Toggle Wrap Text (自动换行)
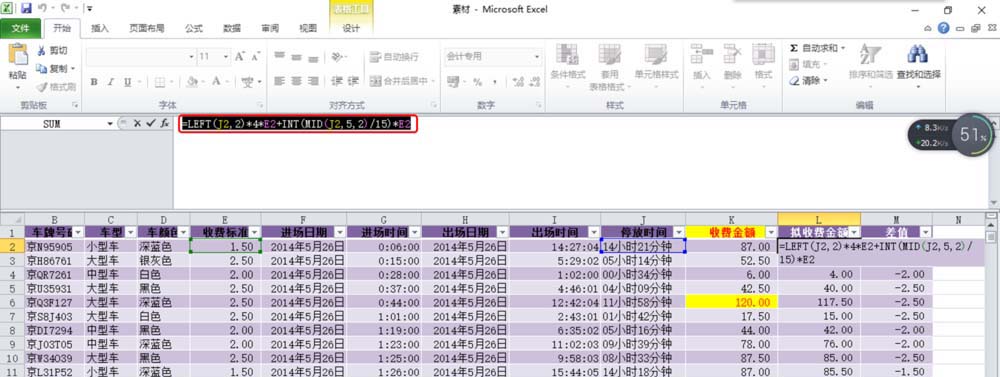 [394, 57]
